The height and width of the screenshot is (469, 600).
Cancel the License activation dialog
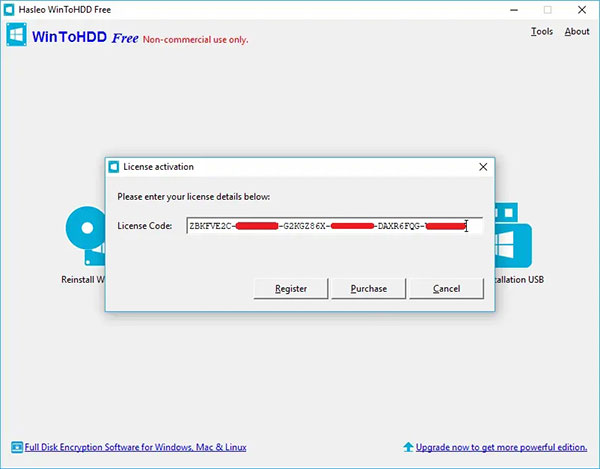coord(447,289)
